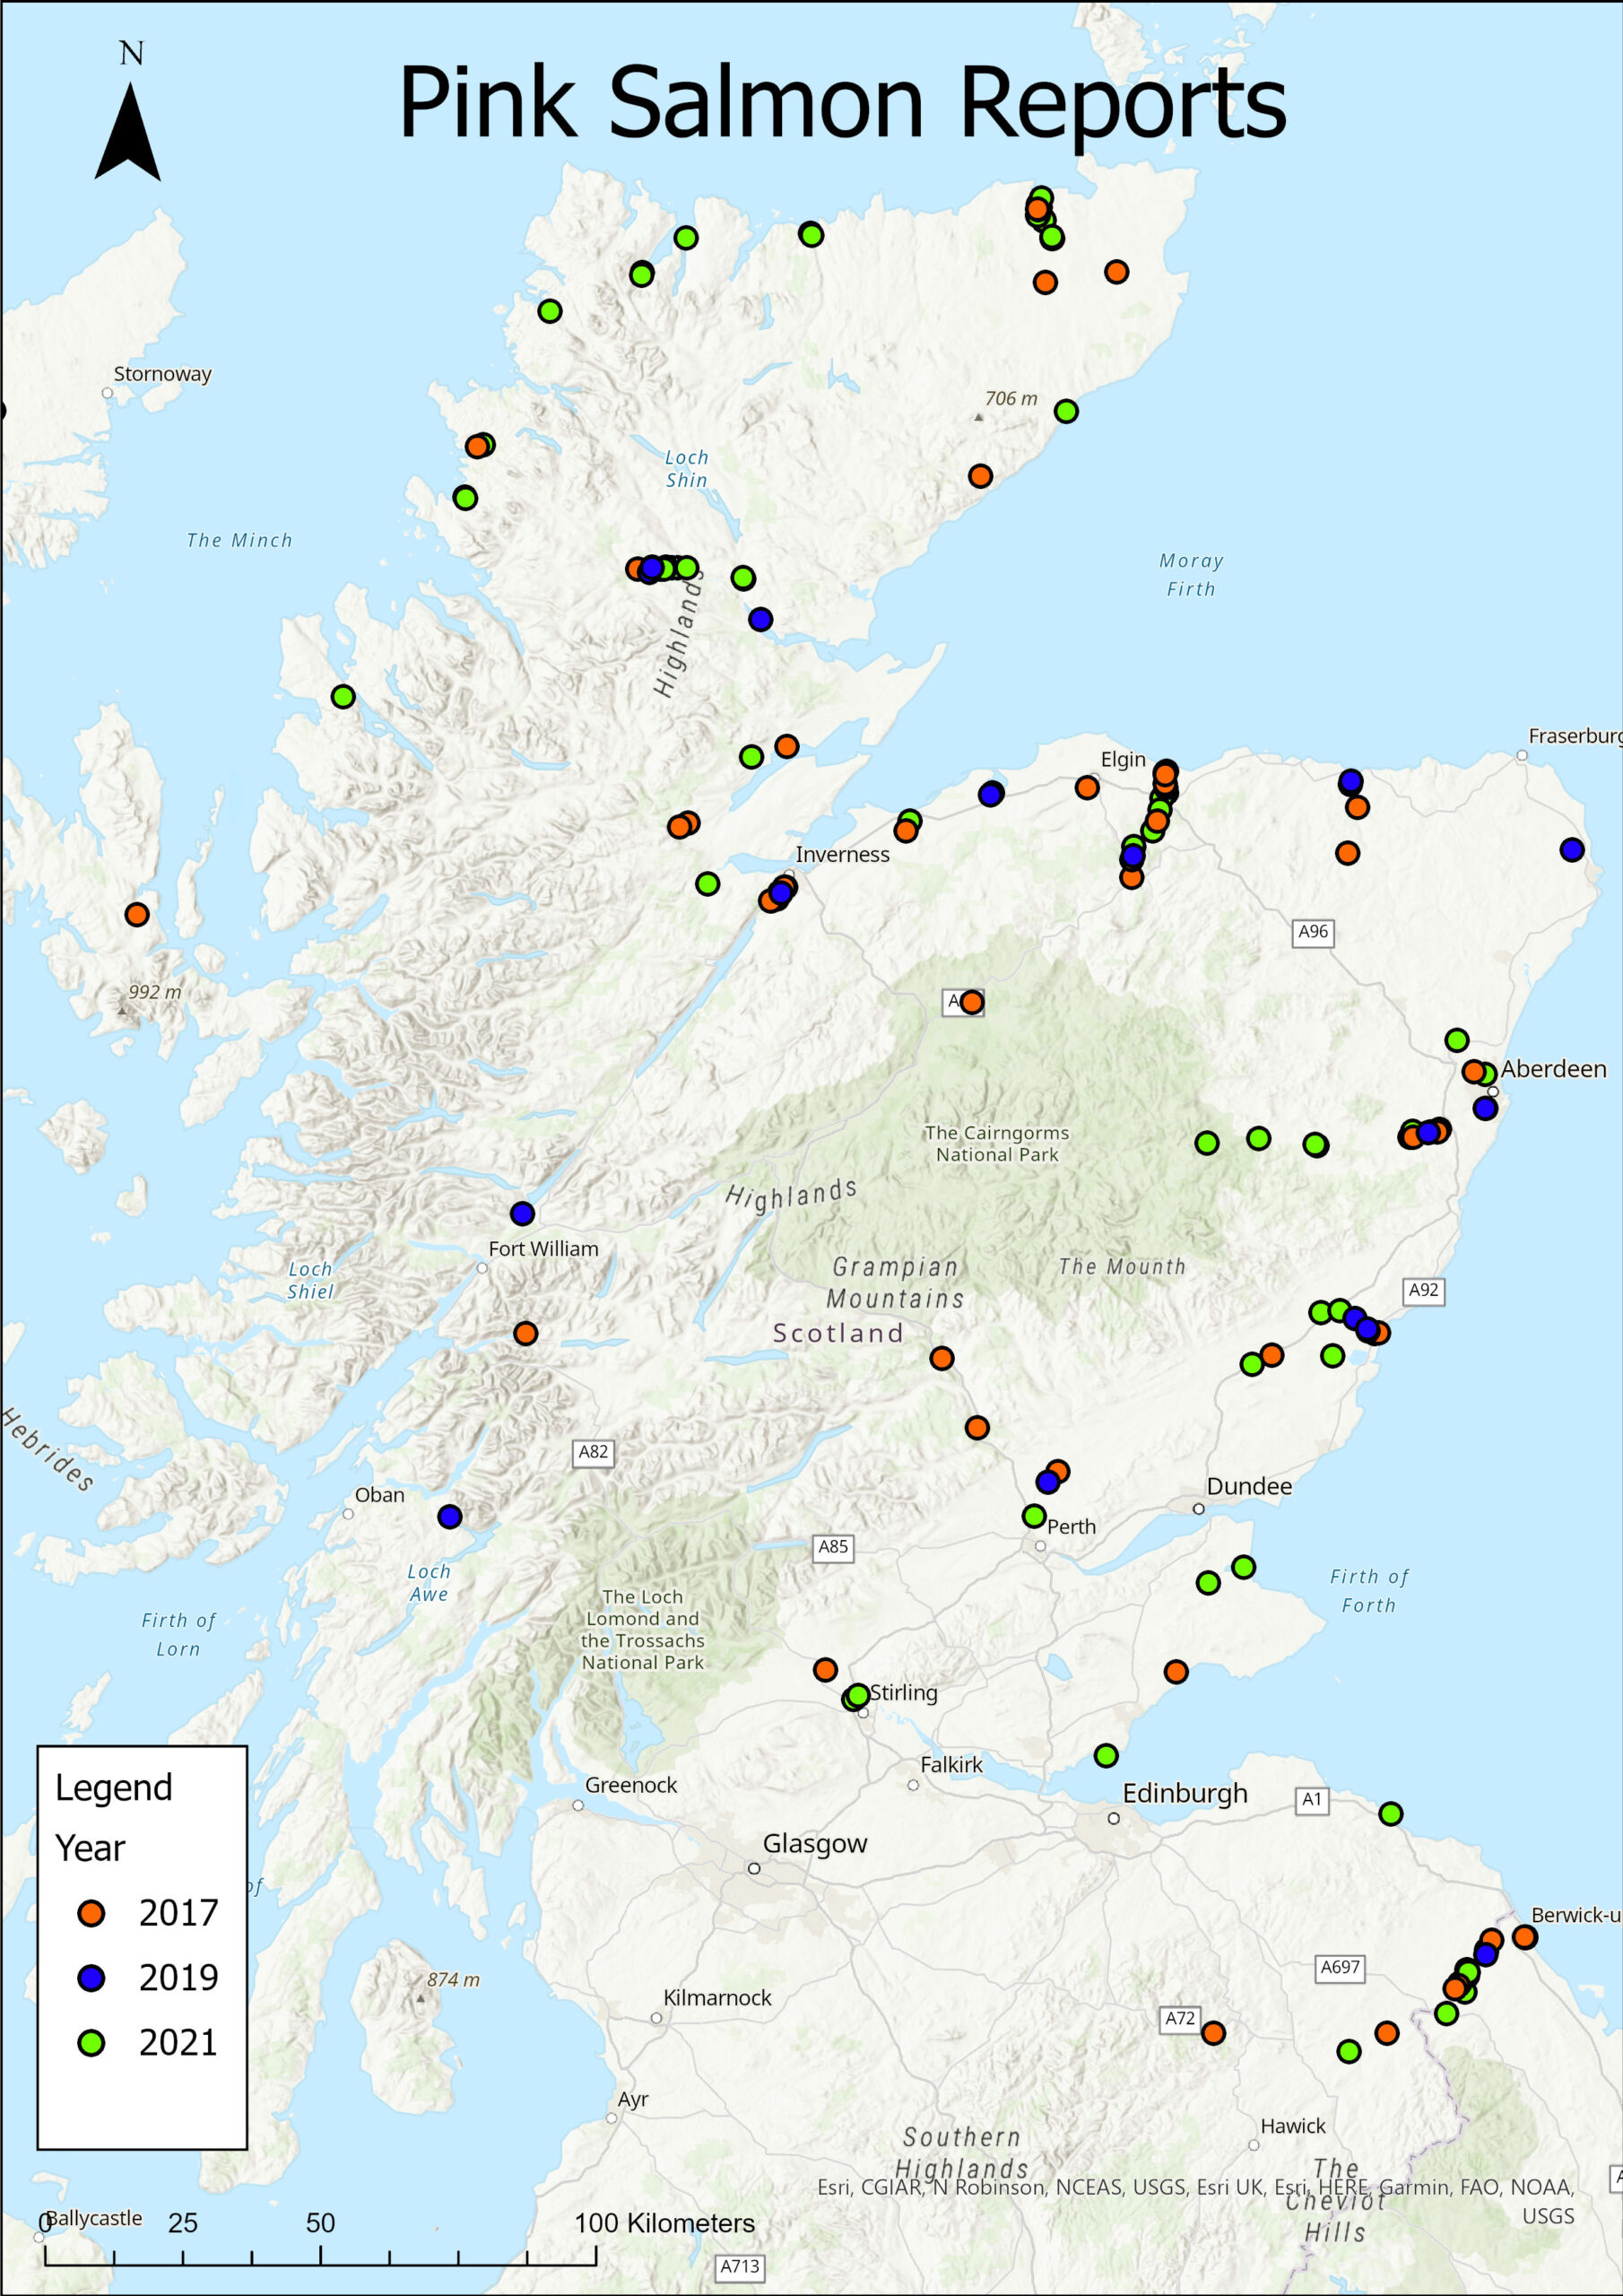
Task: Select the orange 2017 legend circle
Action: pos(92,1913)
